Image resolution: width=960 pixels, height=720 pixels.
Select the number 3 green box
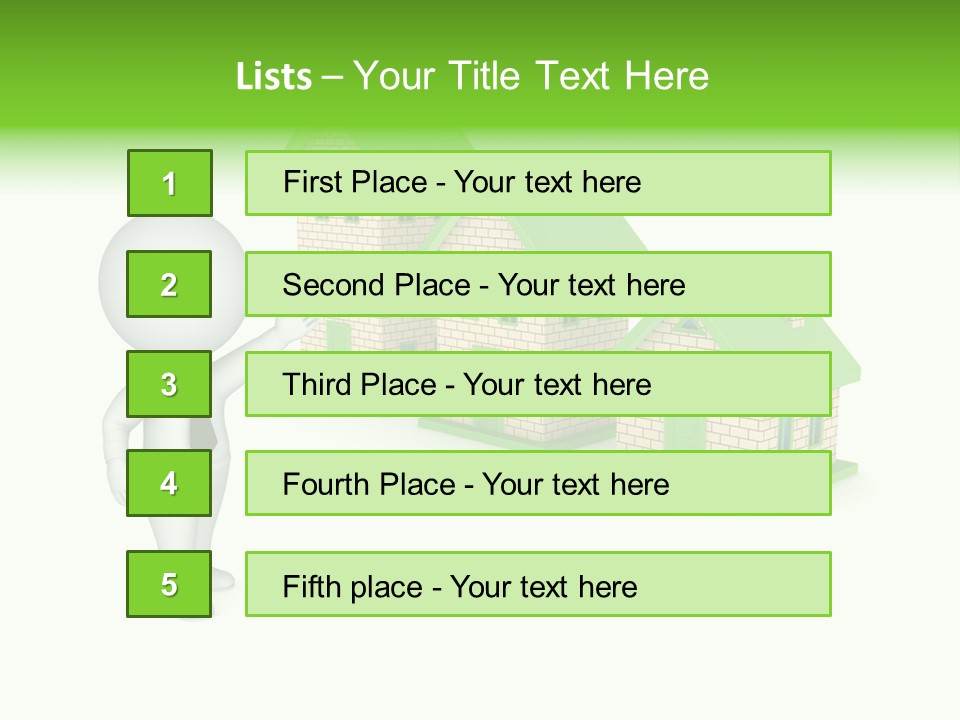tap(169, 384)
